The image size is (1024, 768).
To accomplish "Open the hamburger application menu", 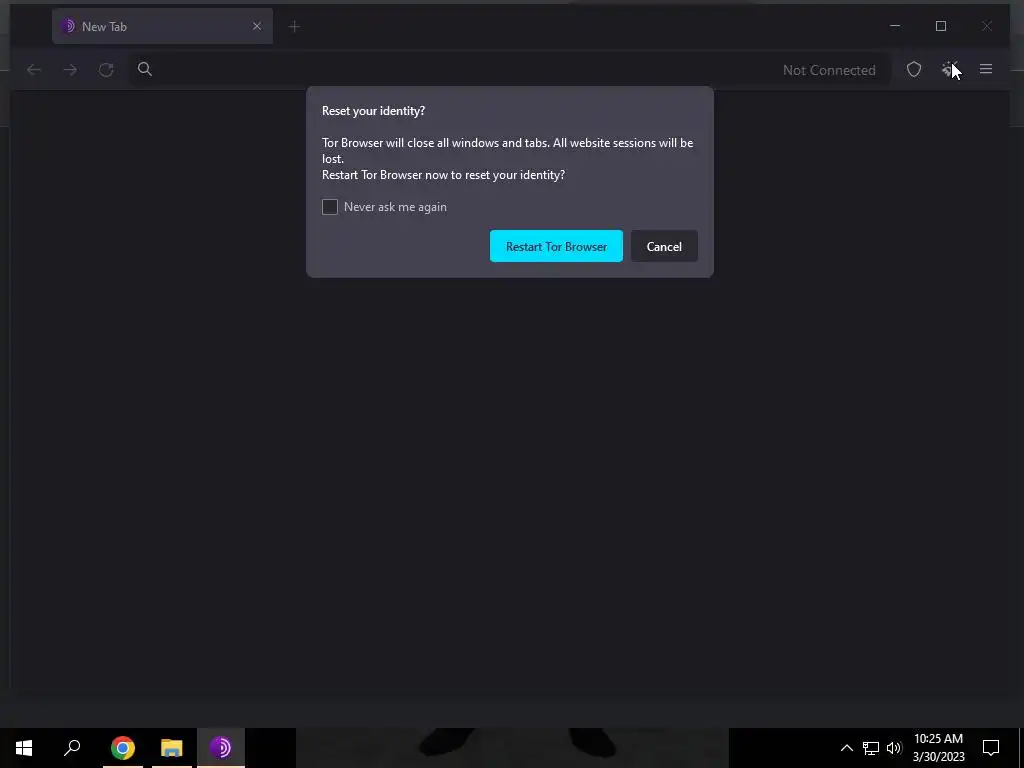I will pyautogui.click(x=985, y=69).
